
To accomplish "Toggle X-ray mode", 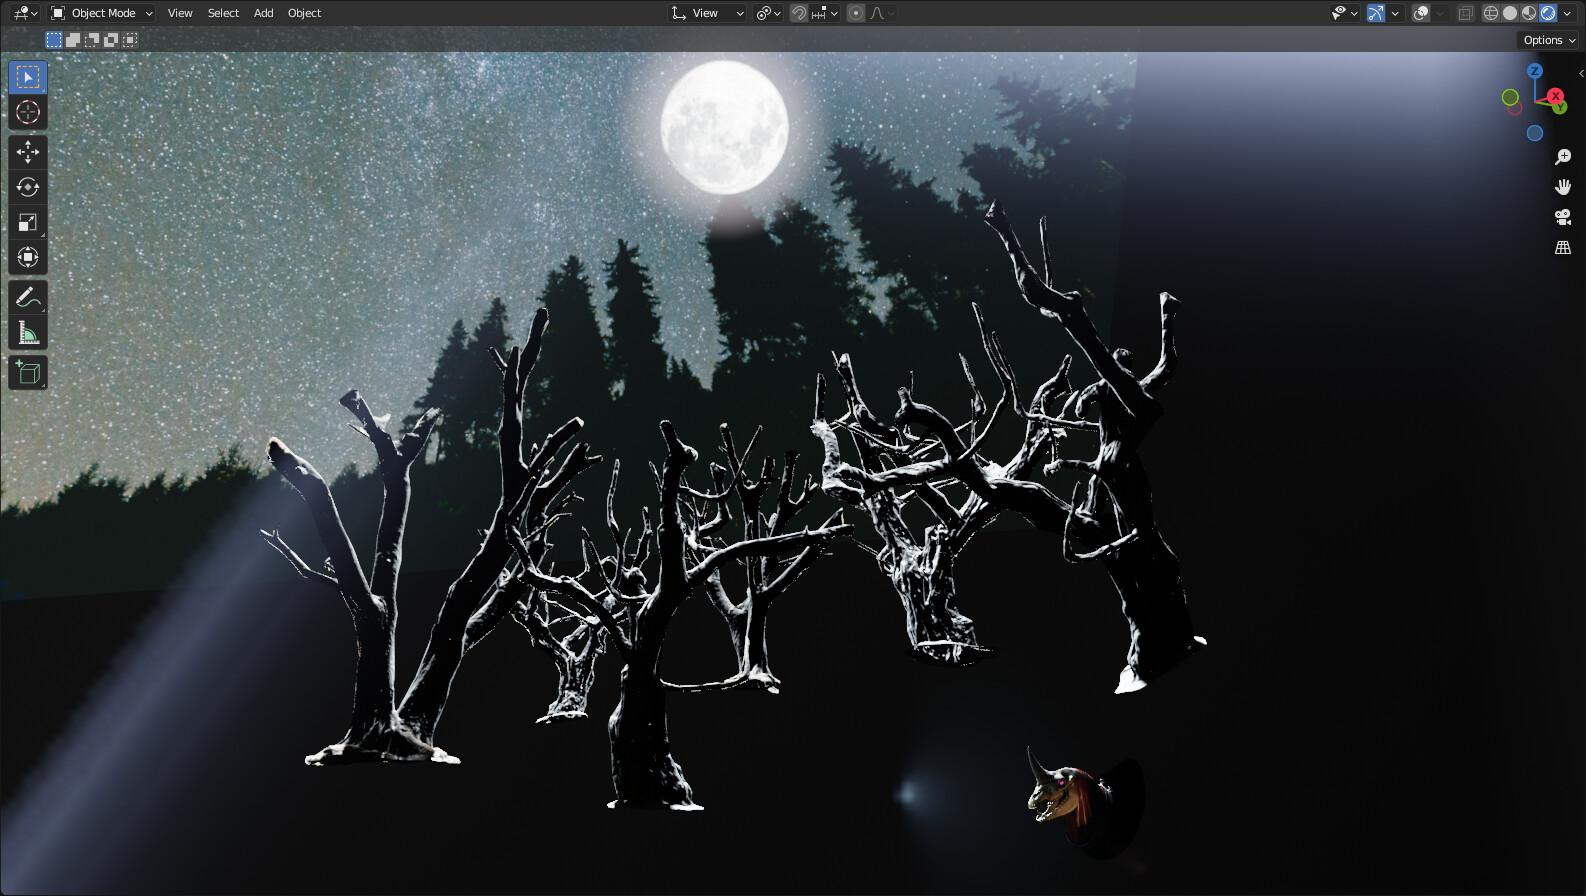I will pyautogui.click(x=1466, y=13).
